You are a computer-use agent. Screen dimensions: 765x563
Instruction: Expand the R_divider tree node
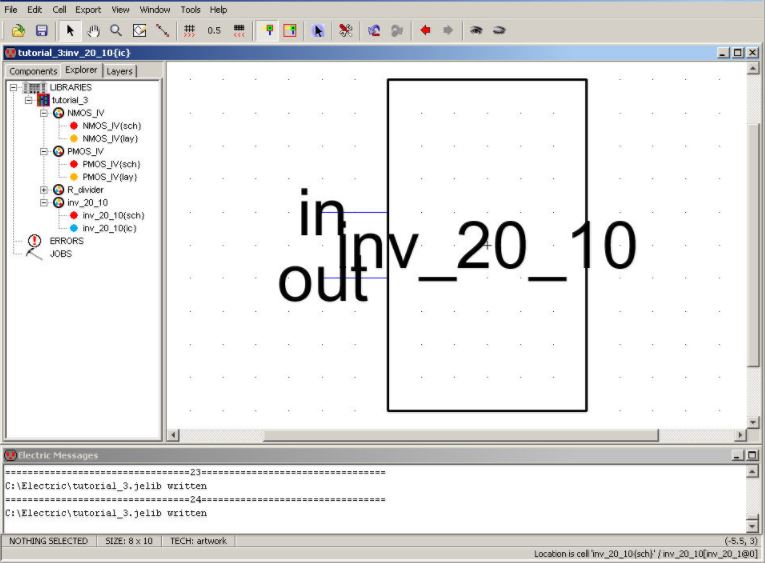coord(44,190)
